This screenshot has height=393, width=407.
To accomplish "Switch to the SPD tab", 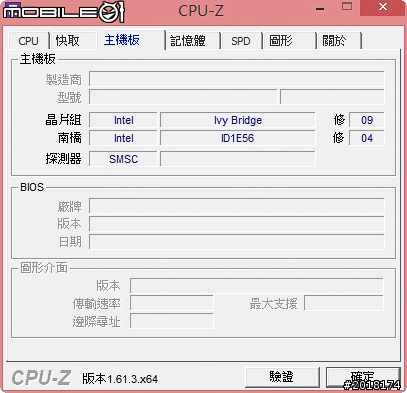I will coord(241,41).
